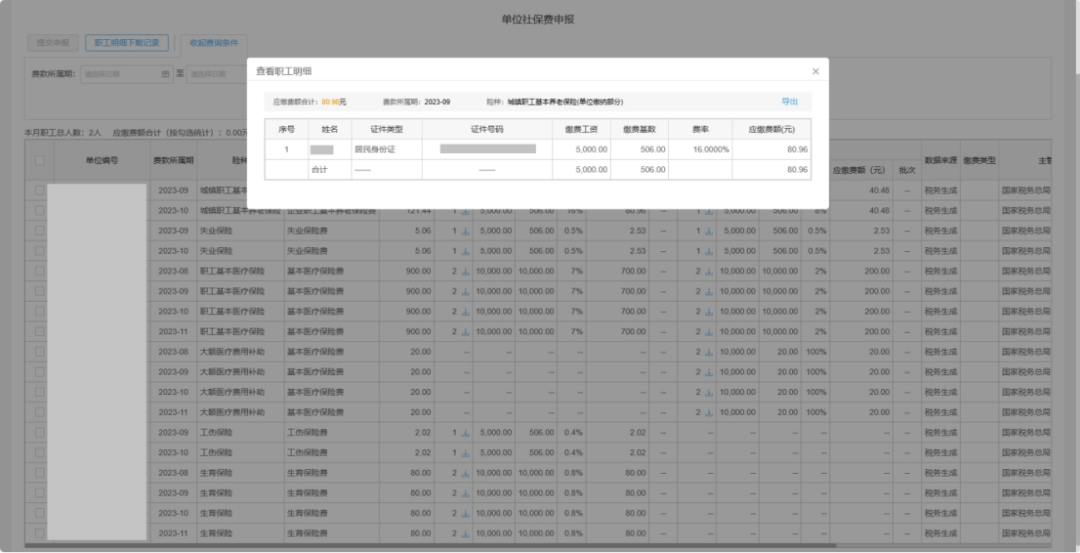
Task: Click first download icon in 2023-08 职工基本医疗保险 row
Action: click(465, 271)
